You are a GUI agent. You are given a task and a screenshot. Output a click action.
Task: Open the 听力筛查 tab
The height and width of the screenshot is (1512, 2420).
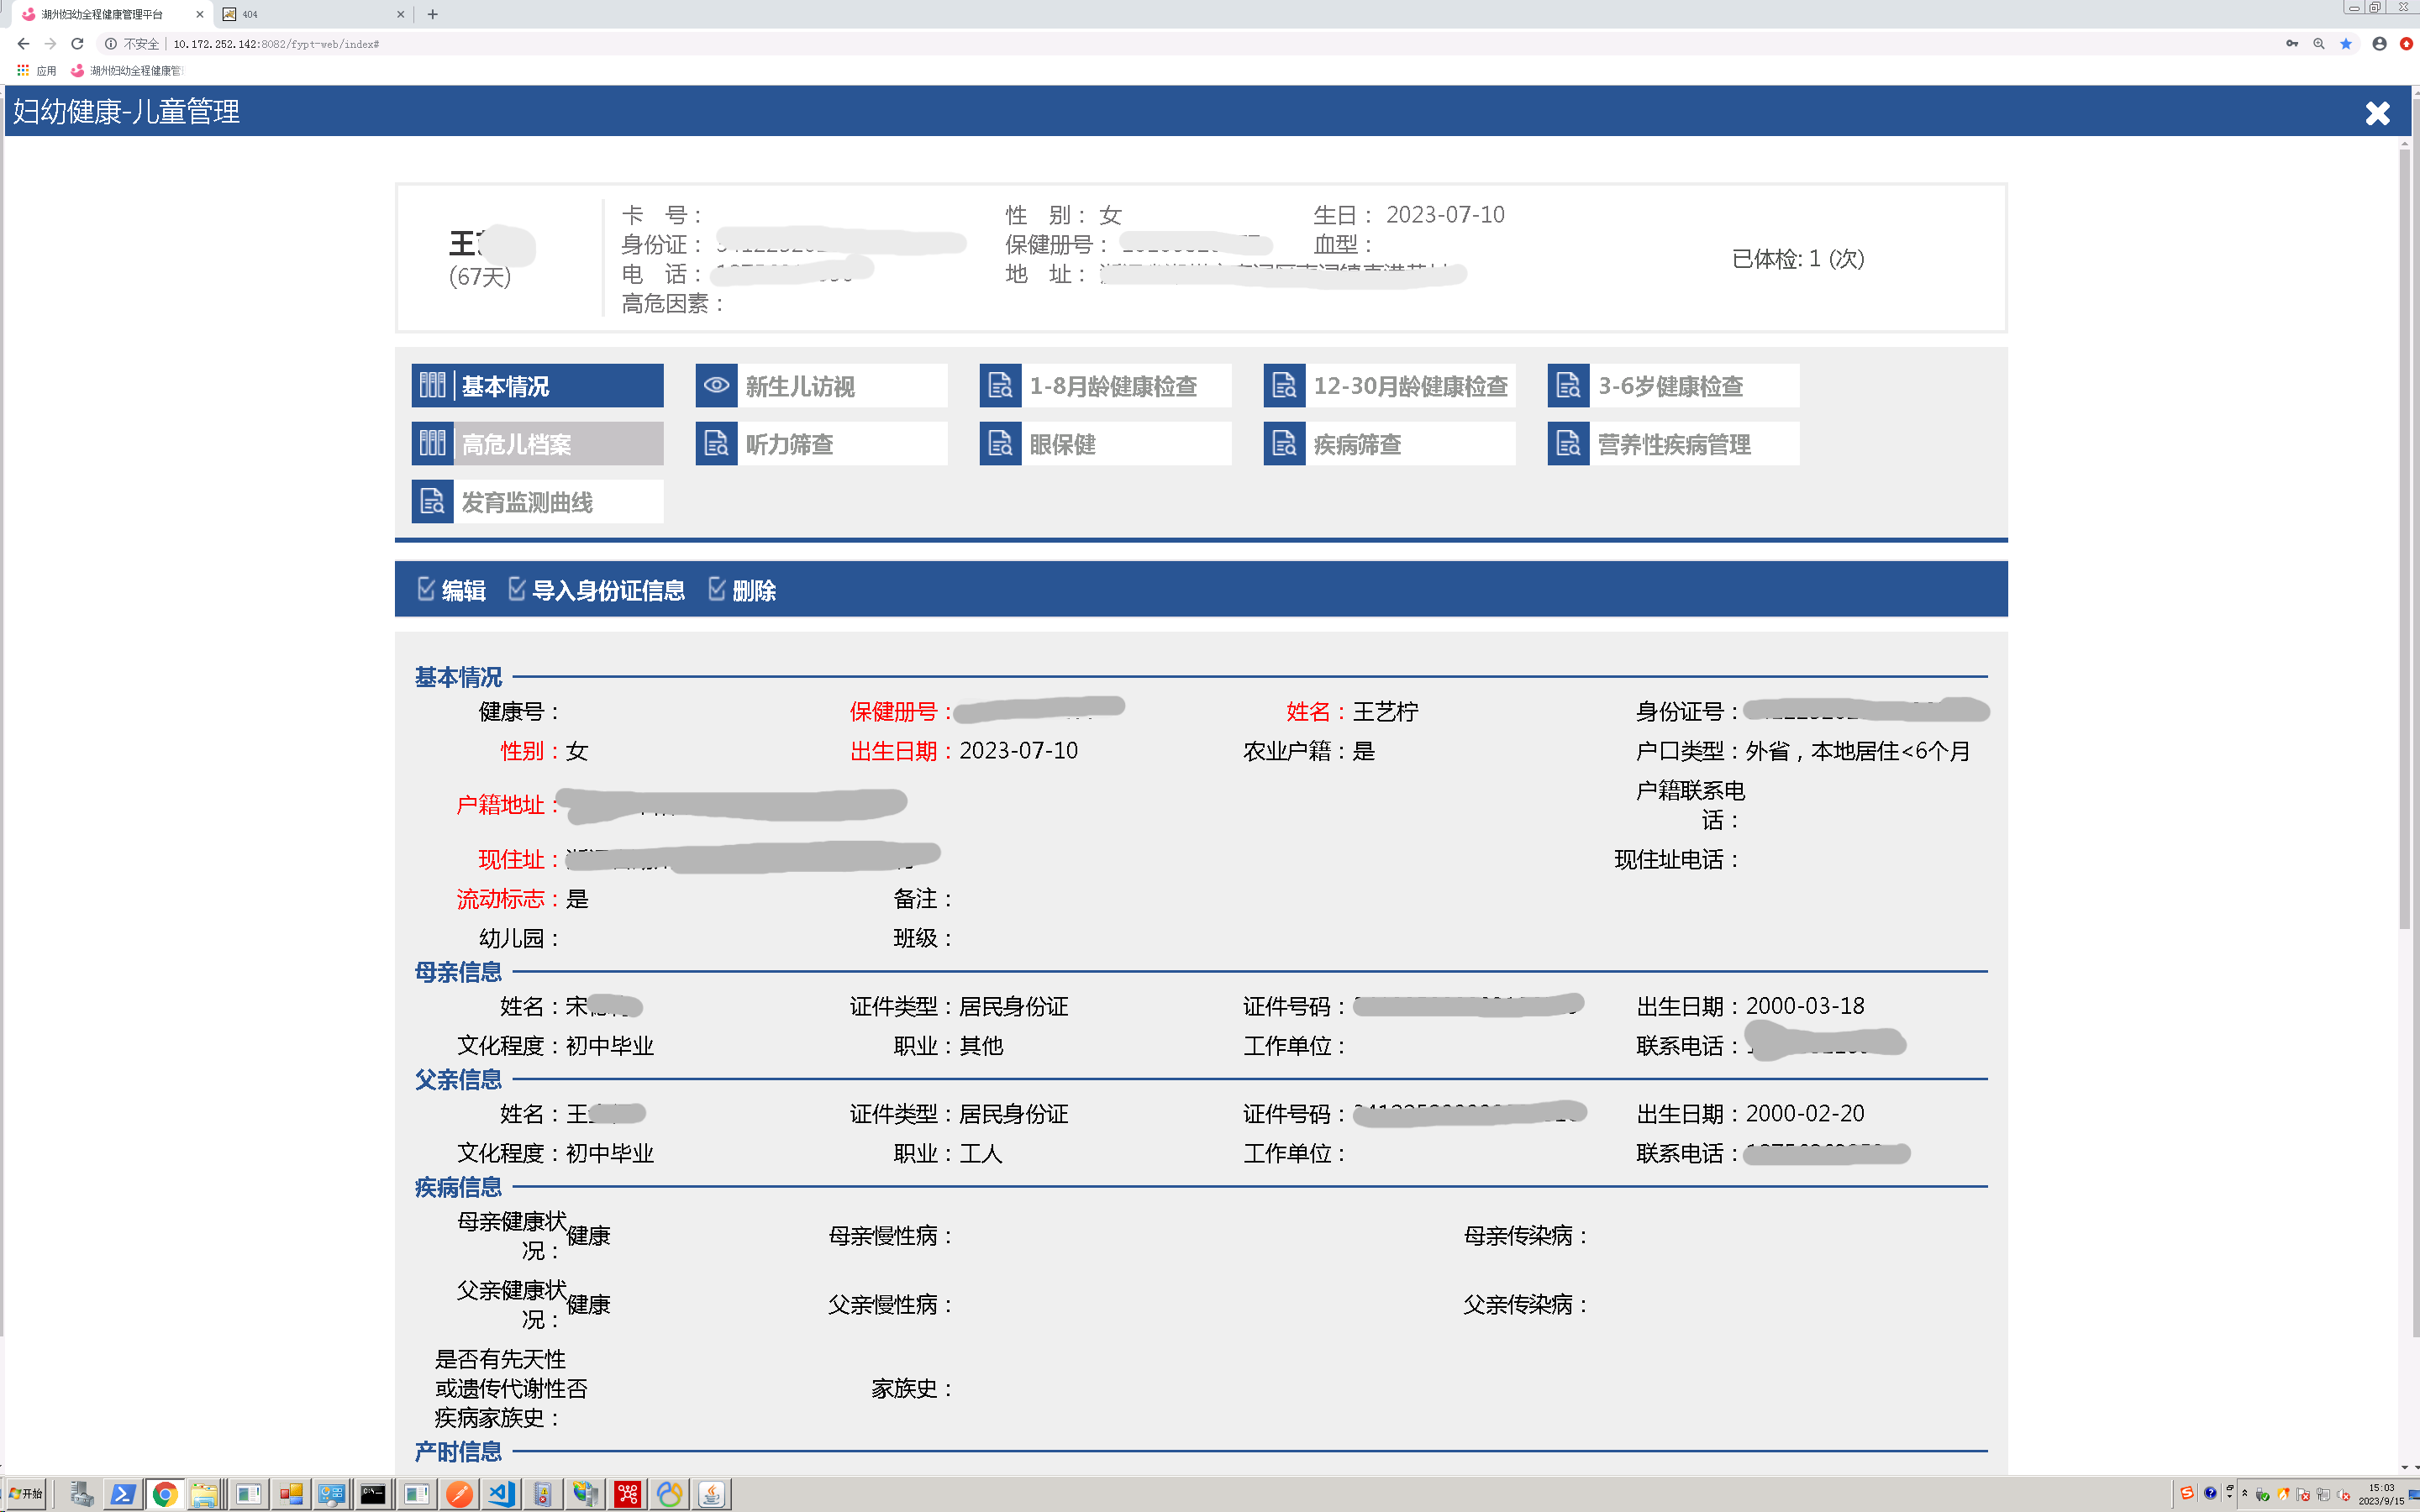tap(821, 443)
